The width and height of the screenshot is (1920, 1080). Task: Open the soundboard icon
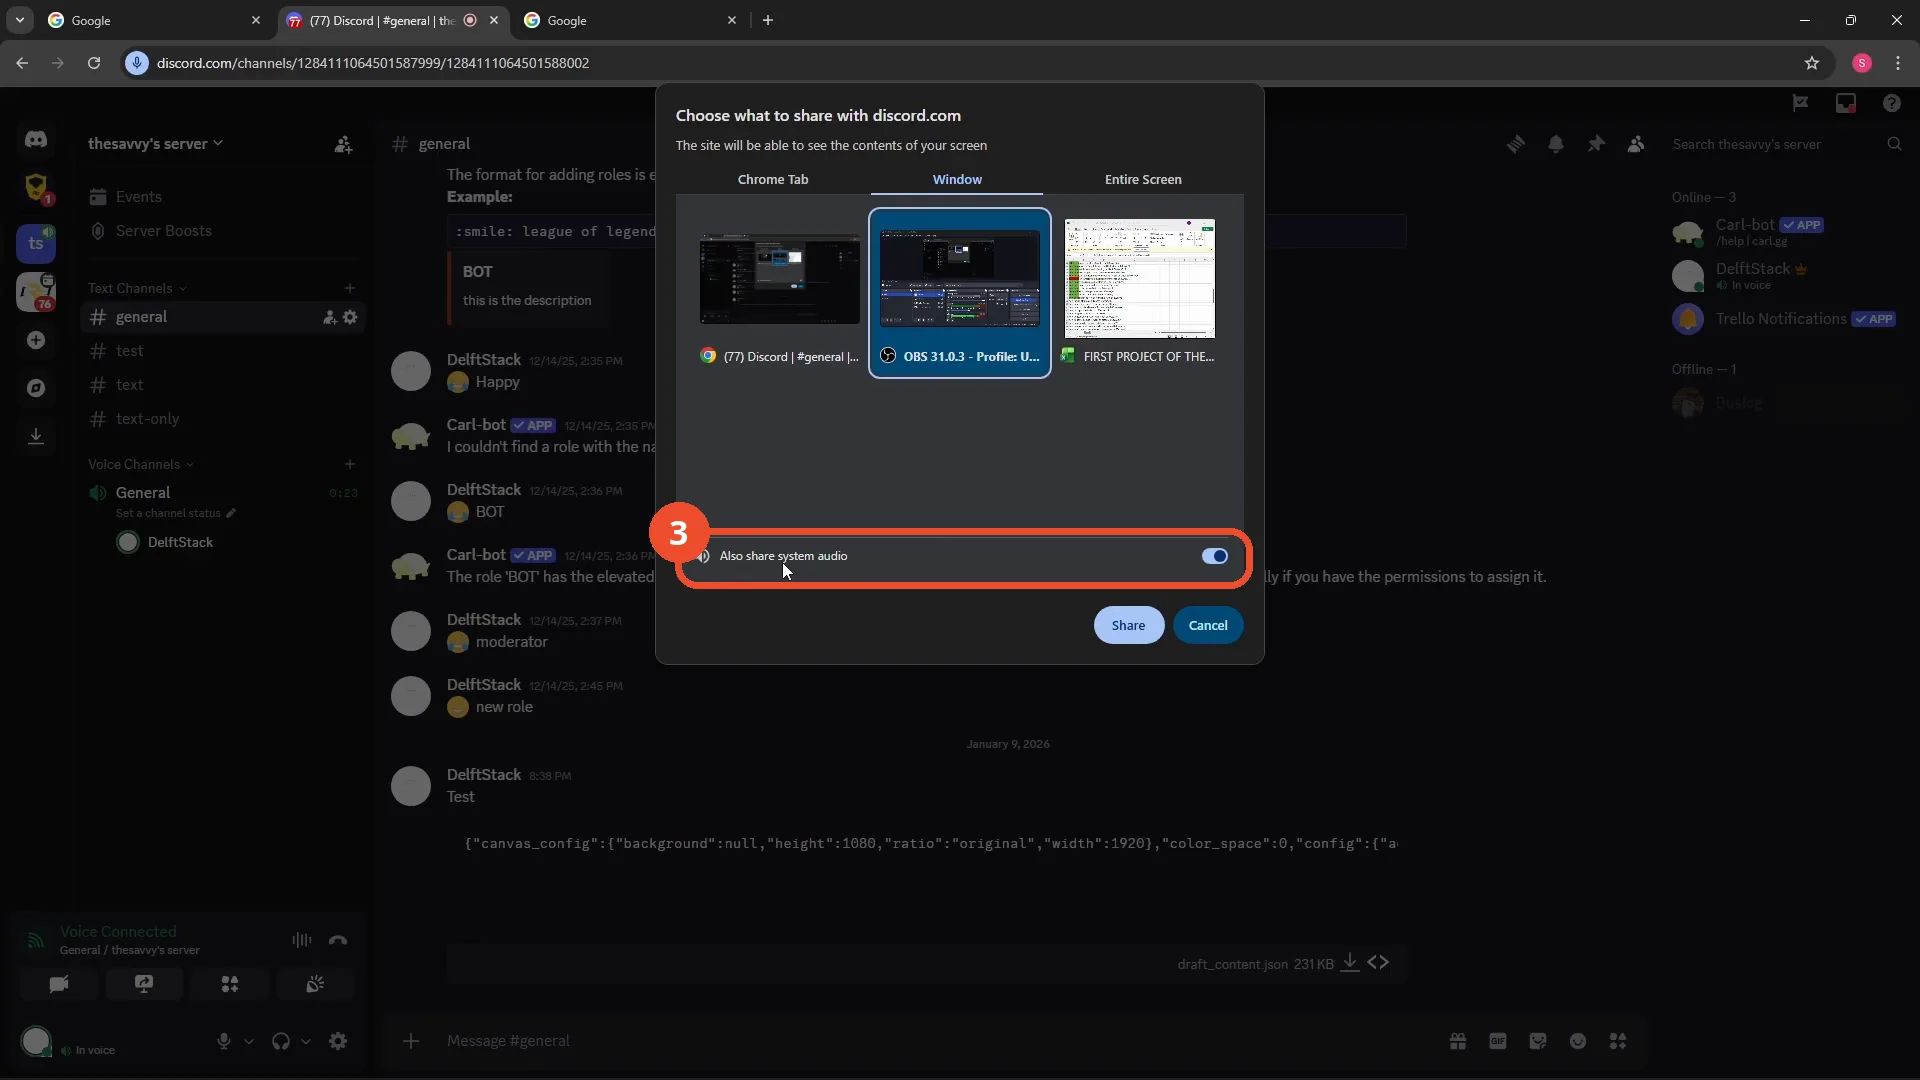[315, 984]
